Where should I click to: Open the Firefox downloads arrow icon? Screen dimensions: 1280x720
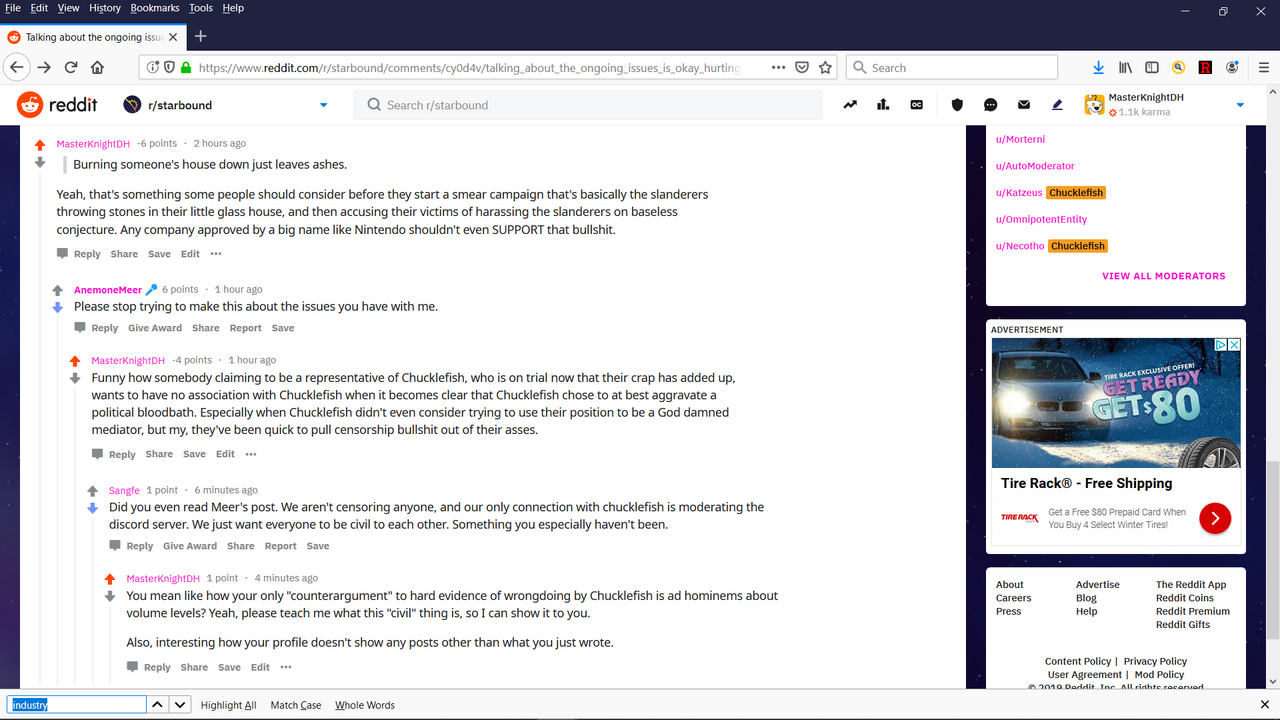[1098, 67]
